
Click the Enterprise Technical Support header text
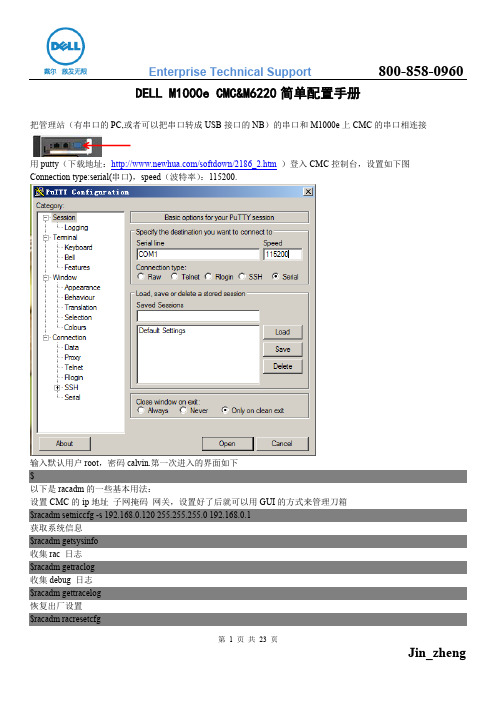(230, 72)
